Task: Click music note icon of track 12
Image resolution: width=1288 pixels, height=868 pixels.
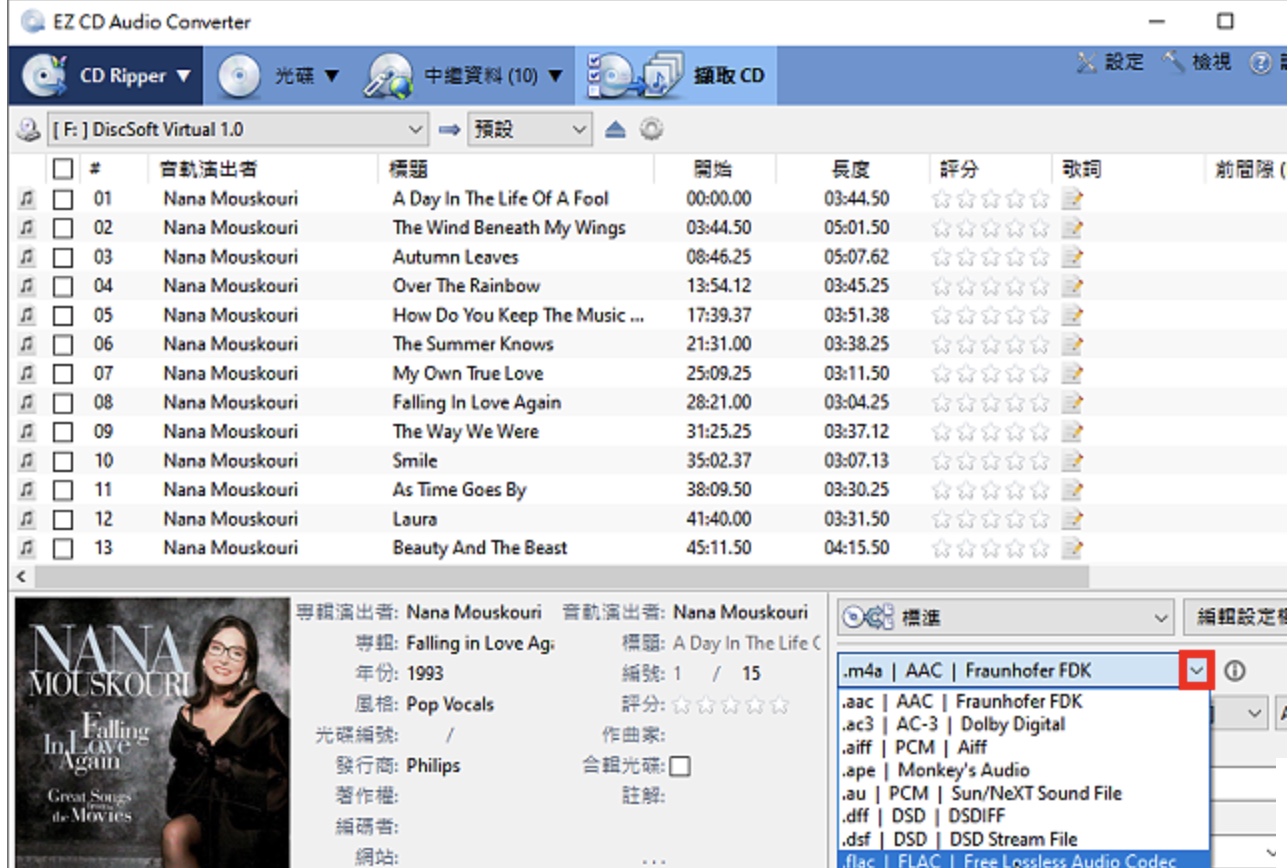Action: coord(27,519)
